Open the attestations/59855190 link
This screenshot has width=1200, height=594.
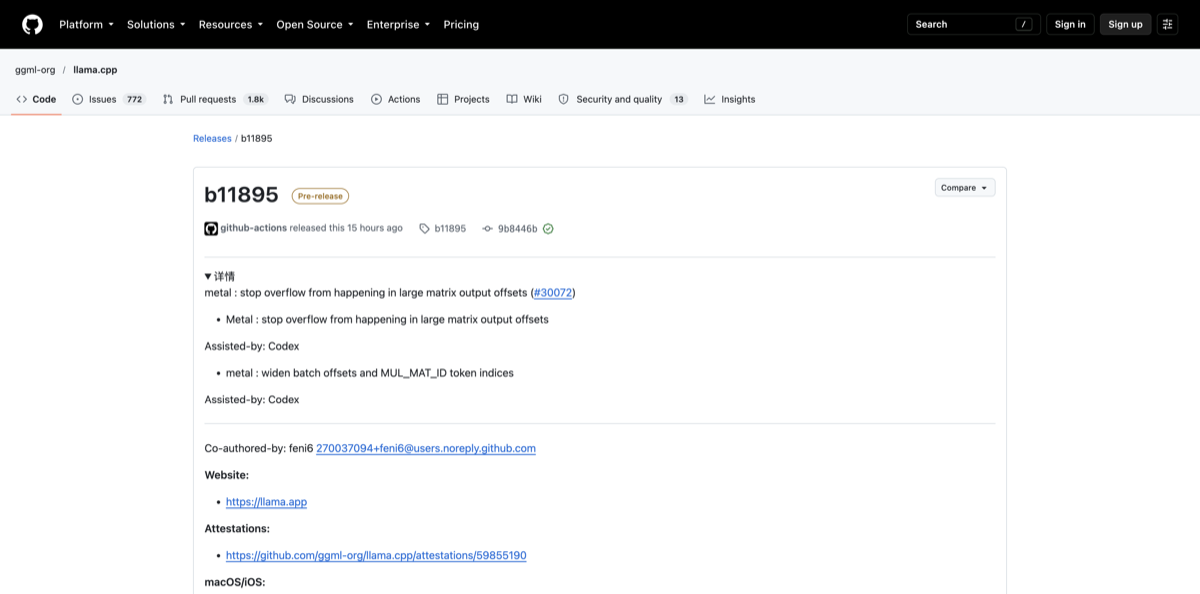tap(376, 555)
